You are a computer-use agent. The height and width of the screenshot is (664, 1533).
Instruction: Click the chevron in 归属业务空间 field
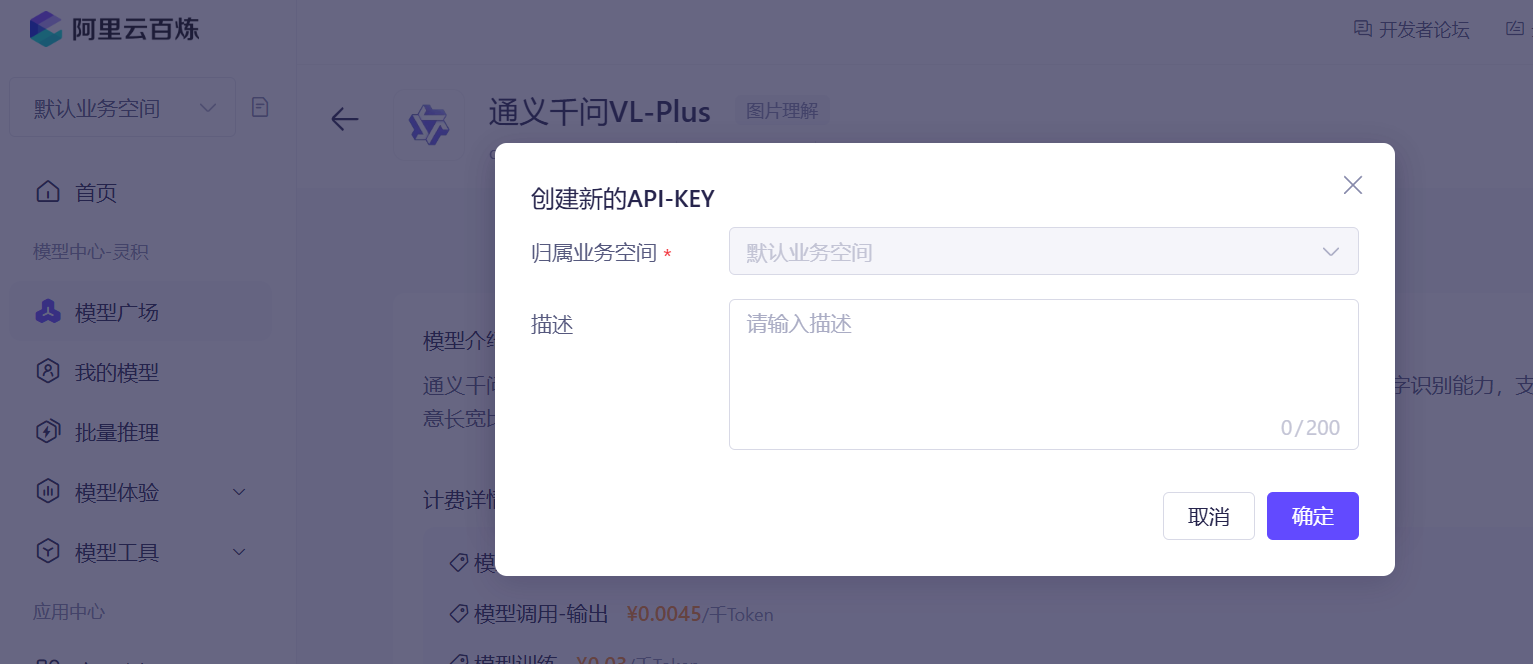pos(1331,252)
